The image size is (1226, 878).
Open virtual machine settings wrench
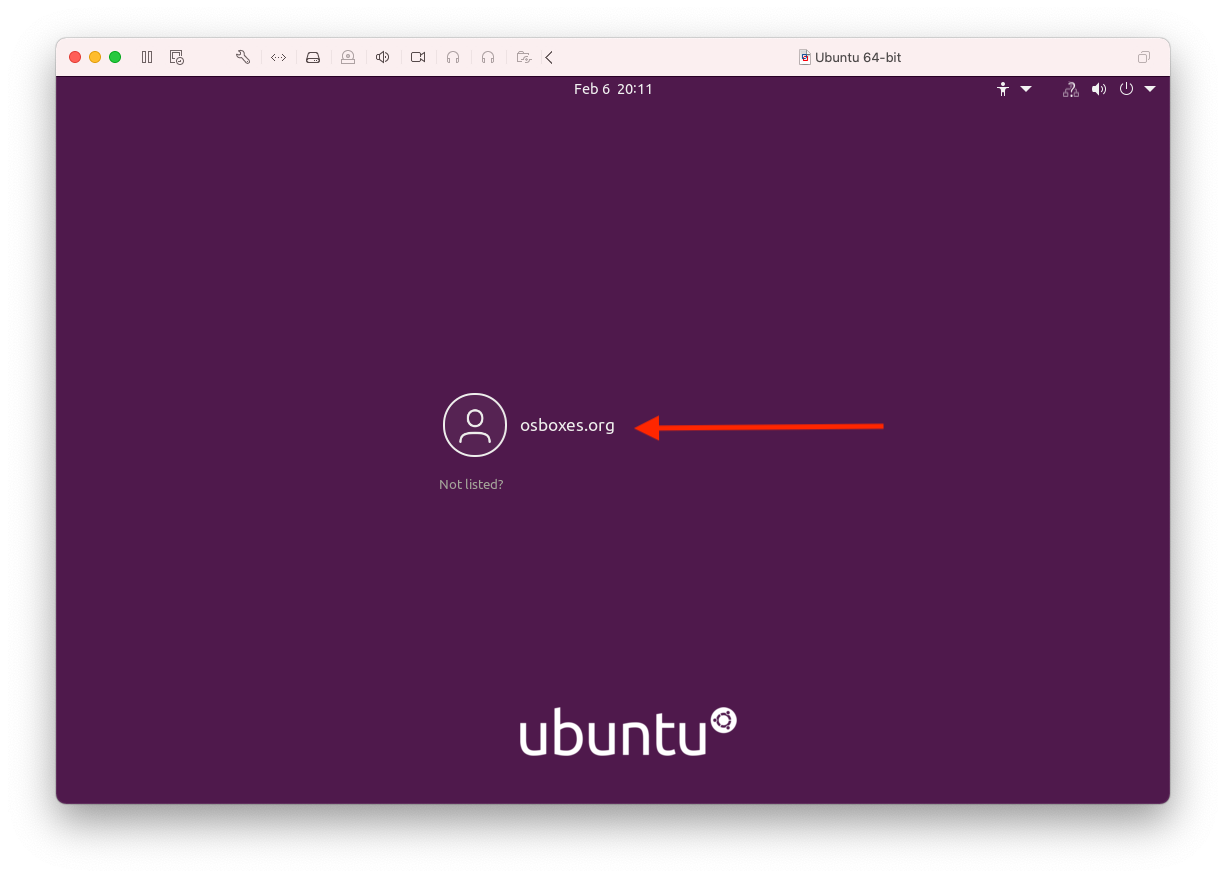point(243,57)
